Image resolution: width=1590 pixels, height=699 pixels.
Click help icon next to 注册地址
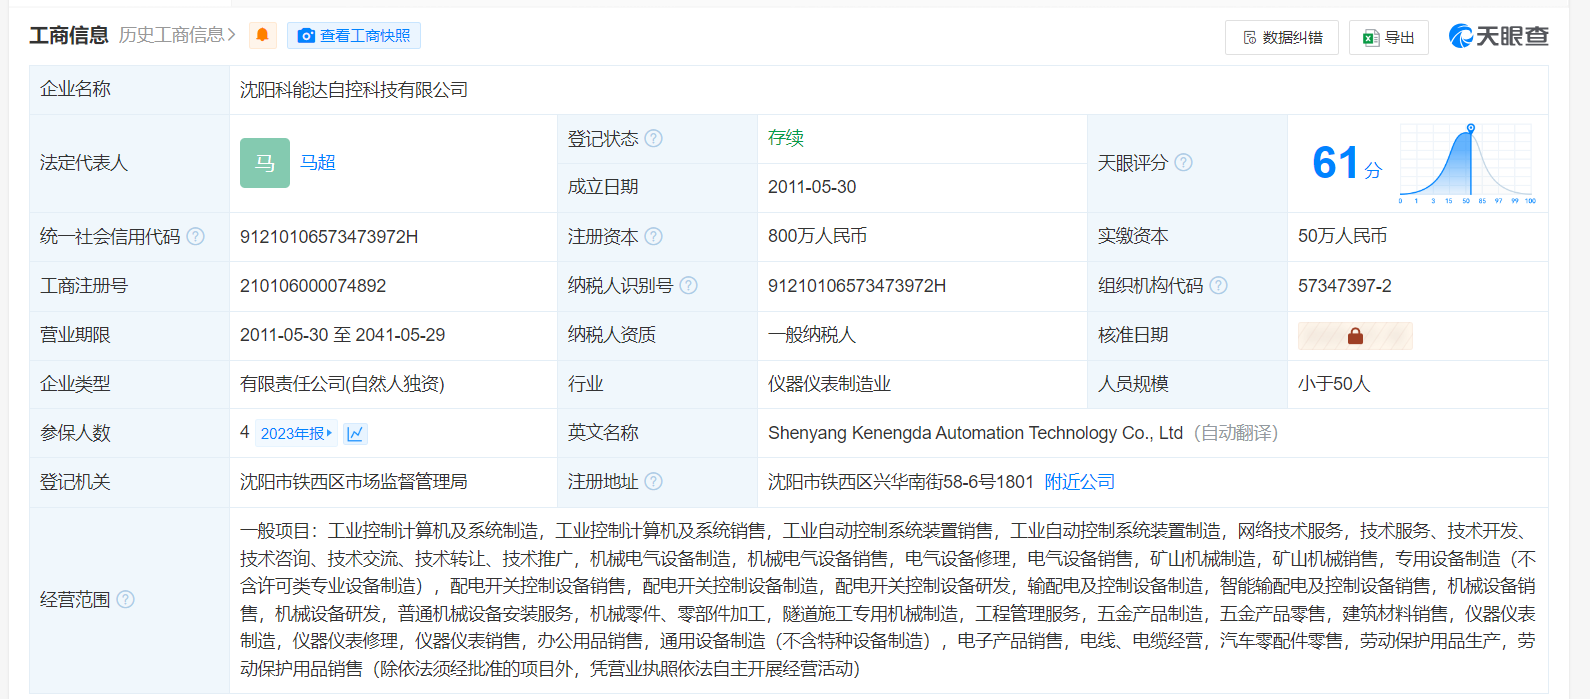click(653, 482)
